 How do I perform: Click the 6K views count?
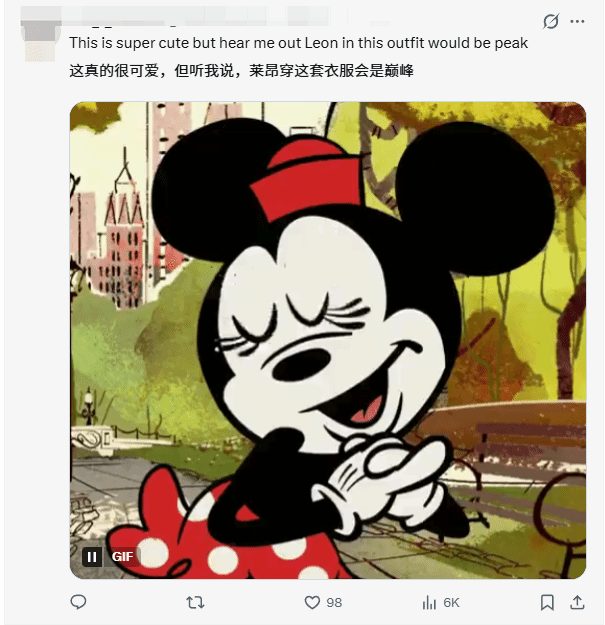point(451,603)
